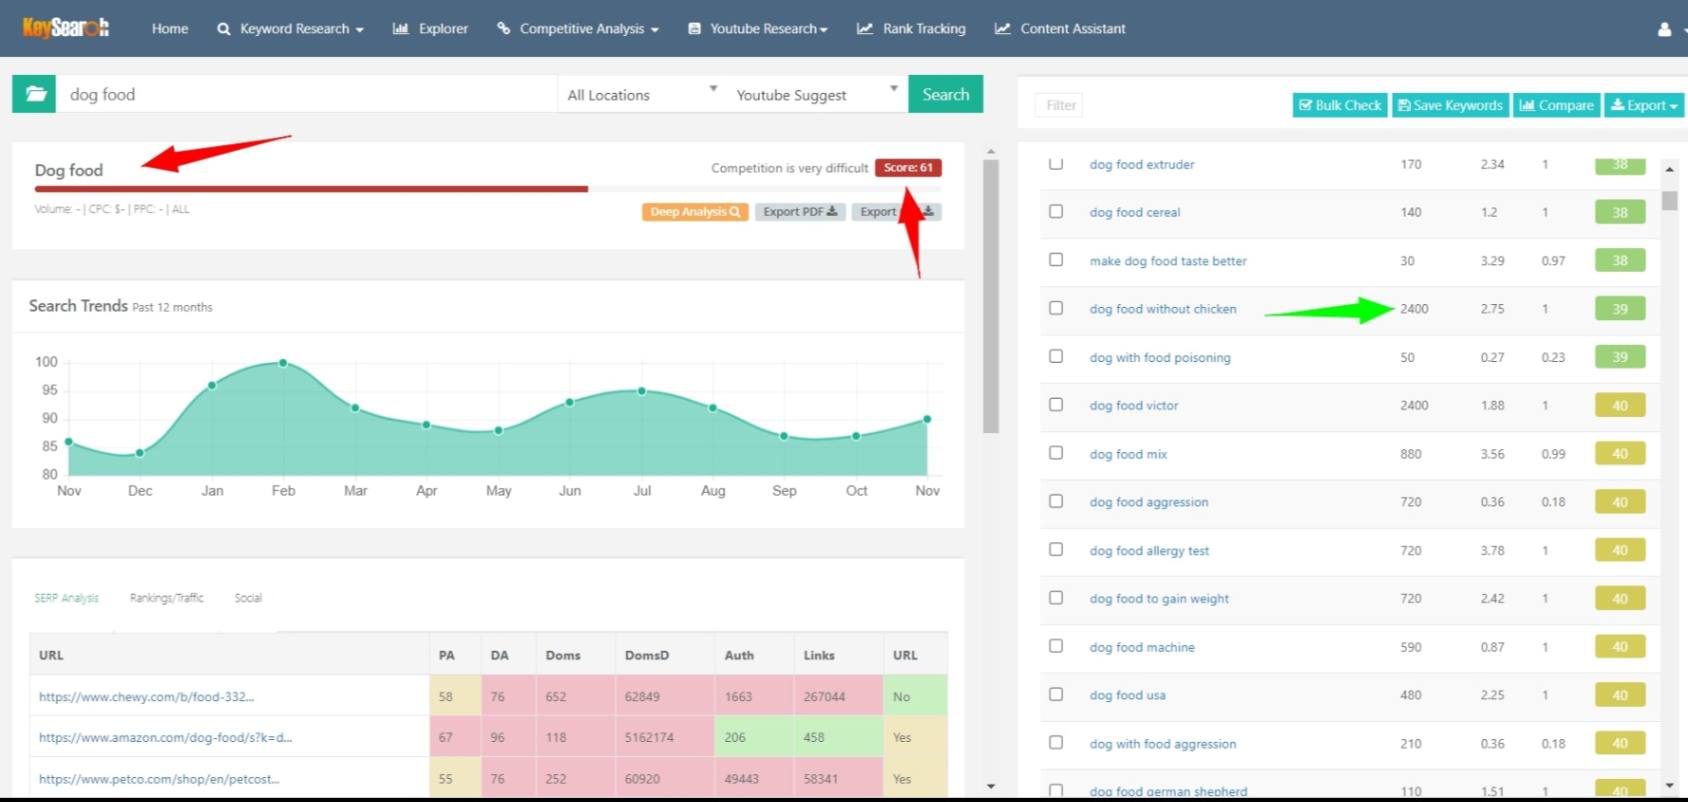Click the keyword list scrollbar down arrow
Viewport: 1688px width, 802px height.
point(1669,785)
